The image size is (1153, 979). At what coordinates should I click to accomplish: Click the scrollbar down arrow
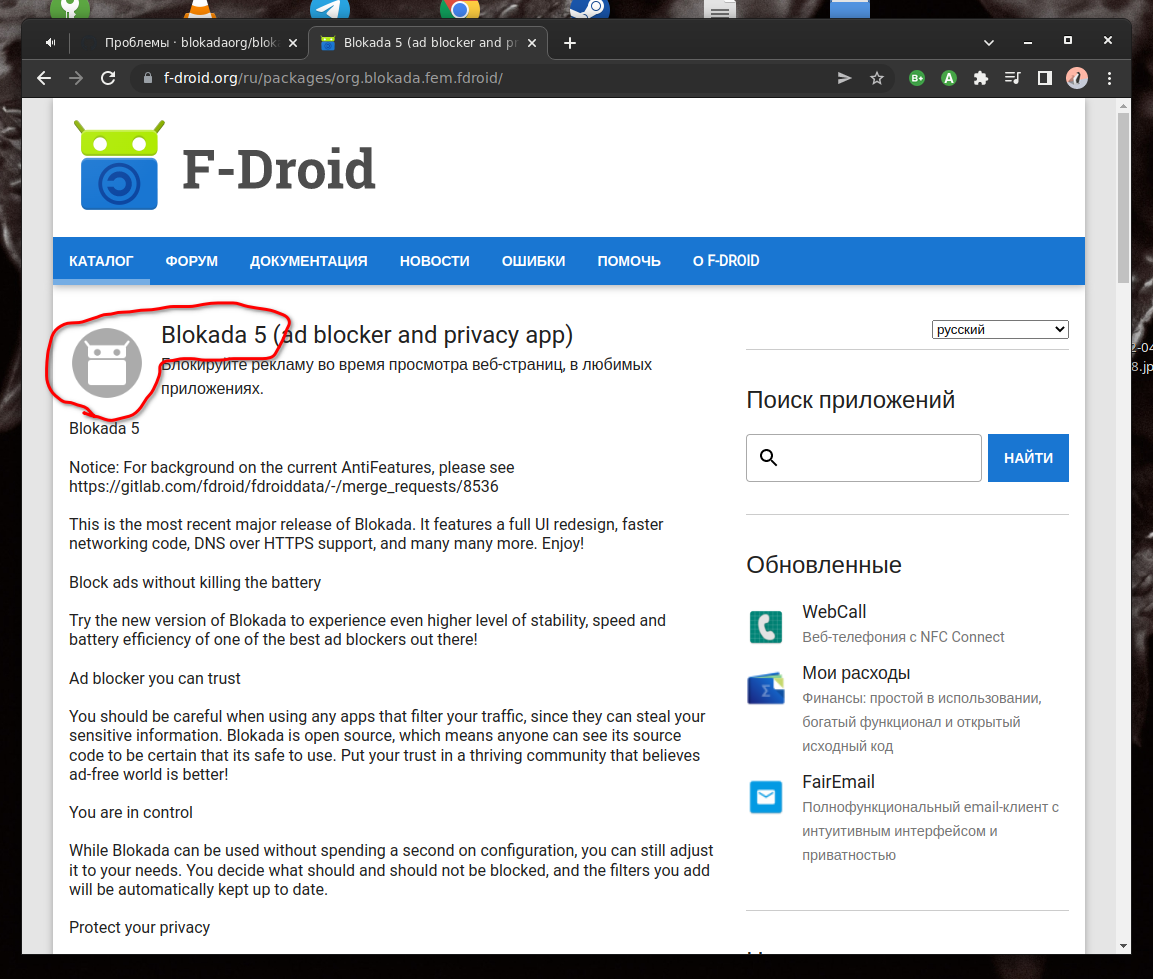[x=1123, y=946]
